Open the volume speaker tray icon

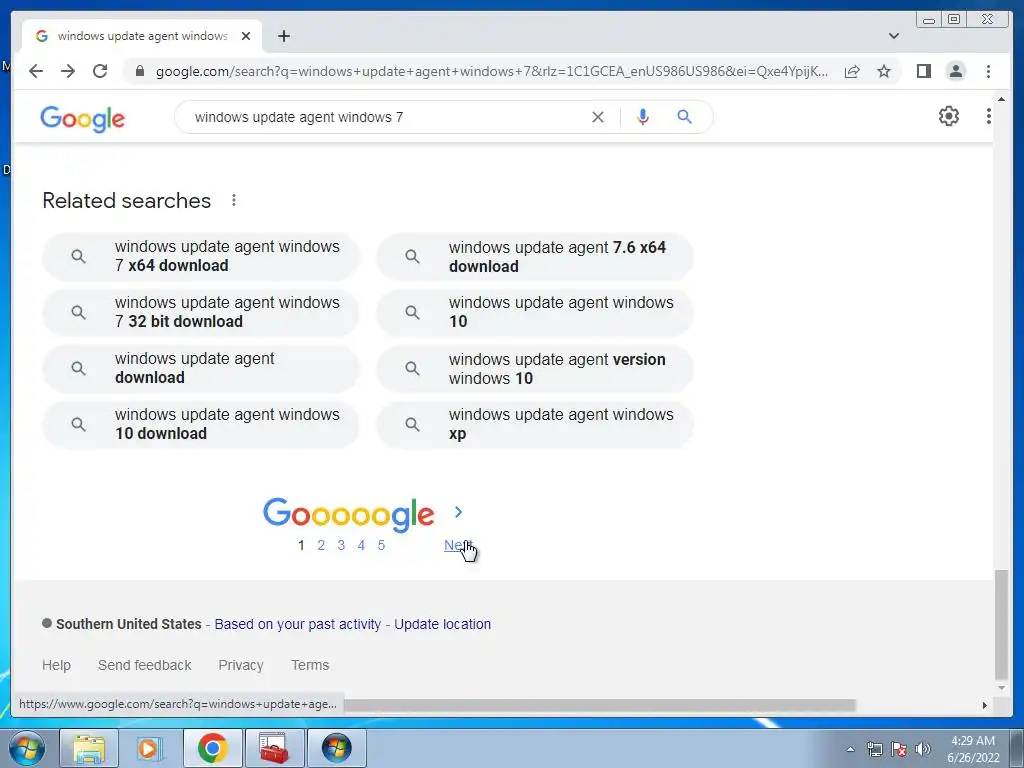point(923,749)
